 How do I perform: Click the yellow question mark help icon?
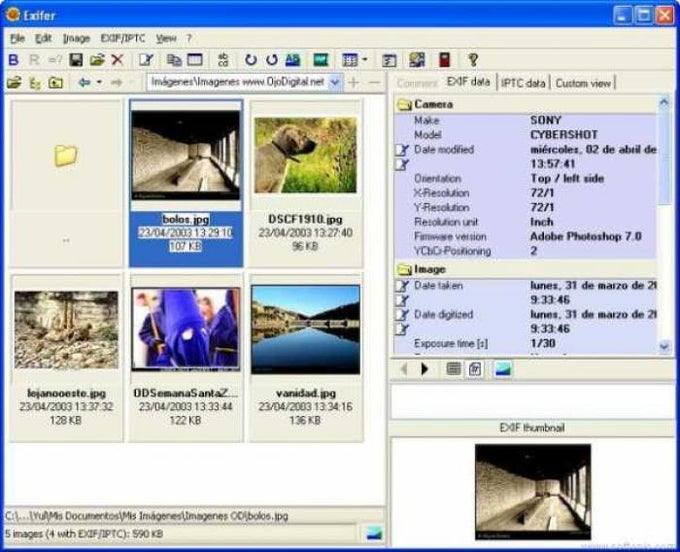473,60
